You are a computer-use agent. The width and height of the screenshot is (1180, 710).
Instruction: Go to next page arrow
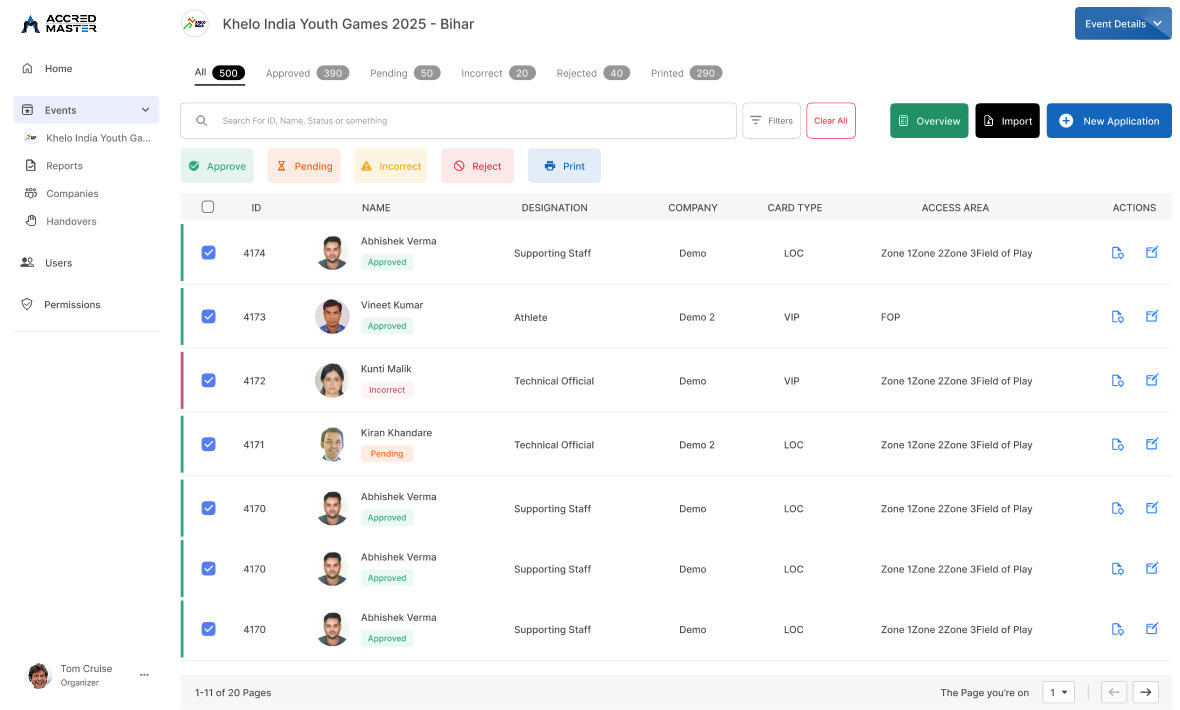point(1145,692)
